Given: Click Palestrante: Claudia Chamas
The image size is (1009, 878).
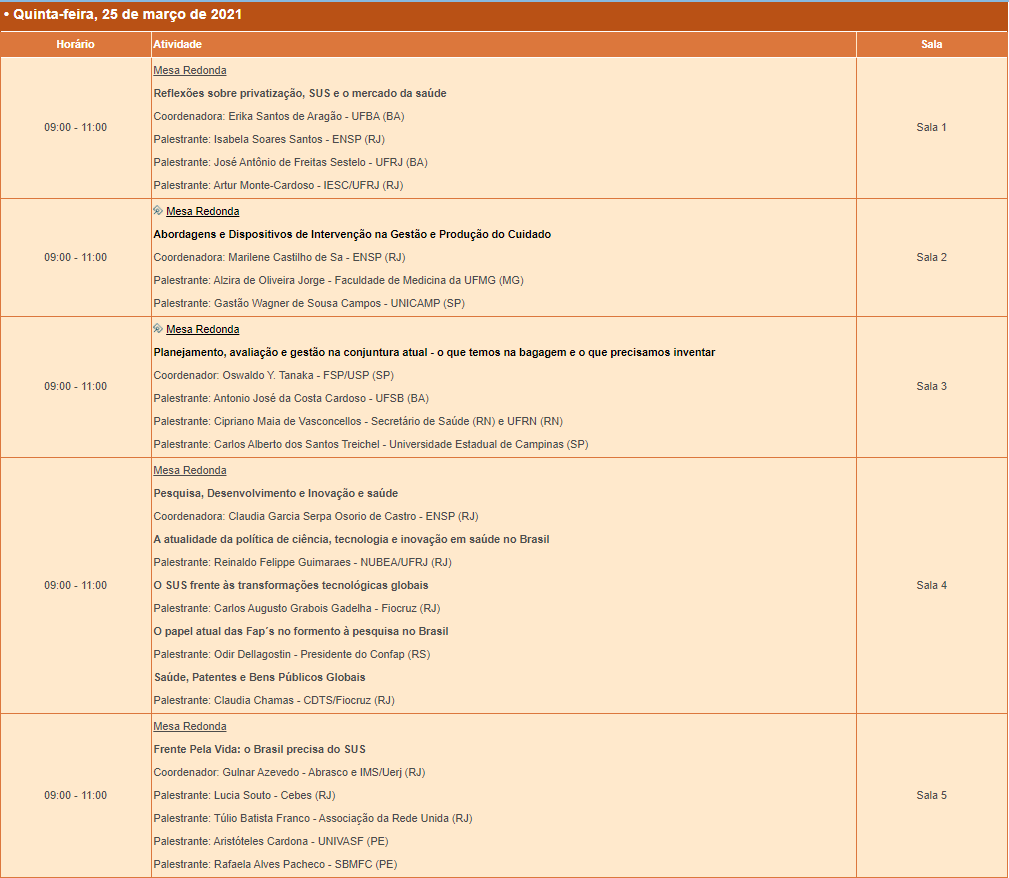Looking at the screenshot, I should (274, 700).
